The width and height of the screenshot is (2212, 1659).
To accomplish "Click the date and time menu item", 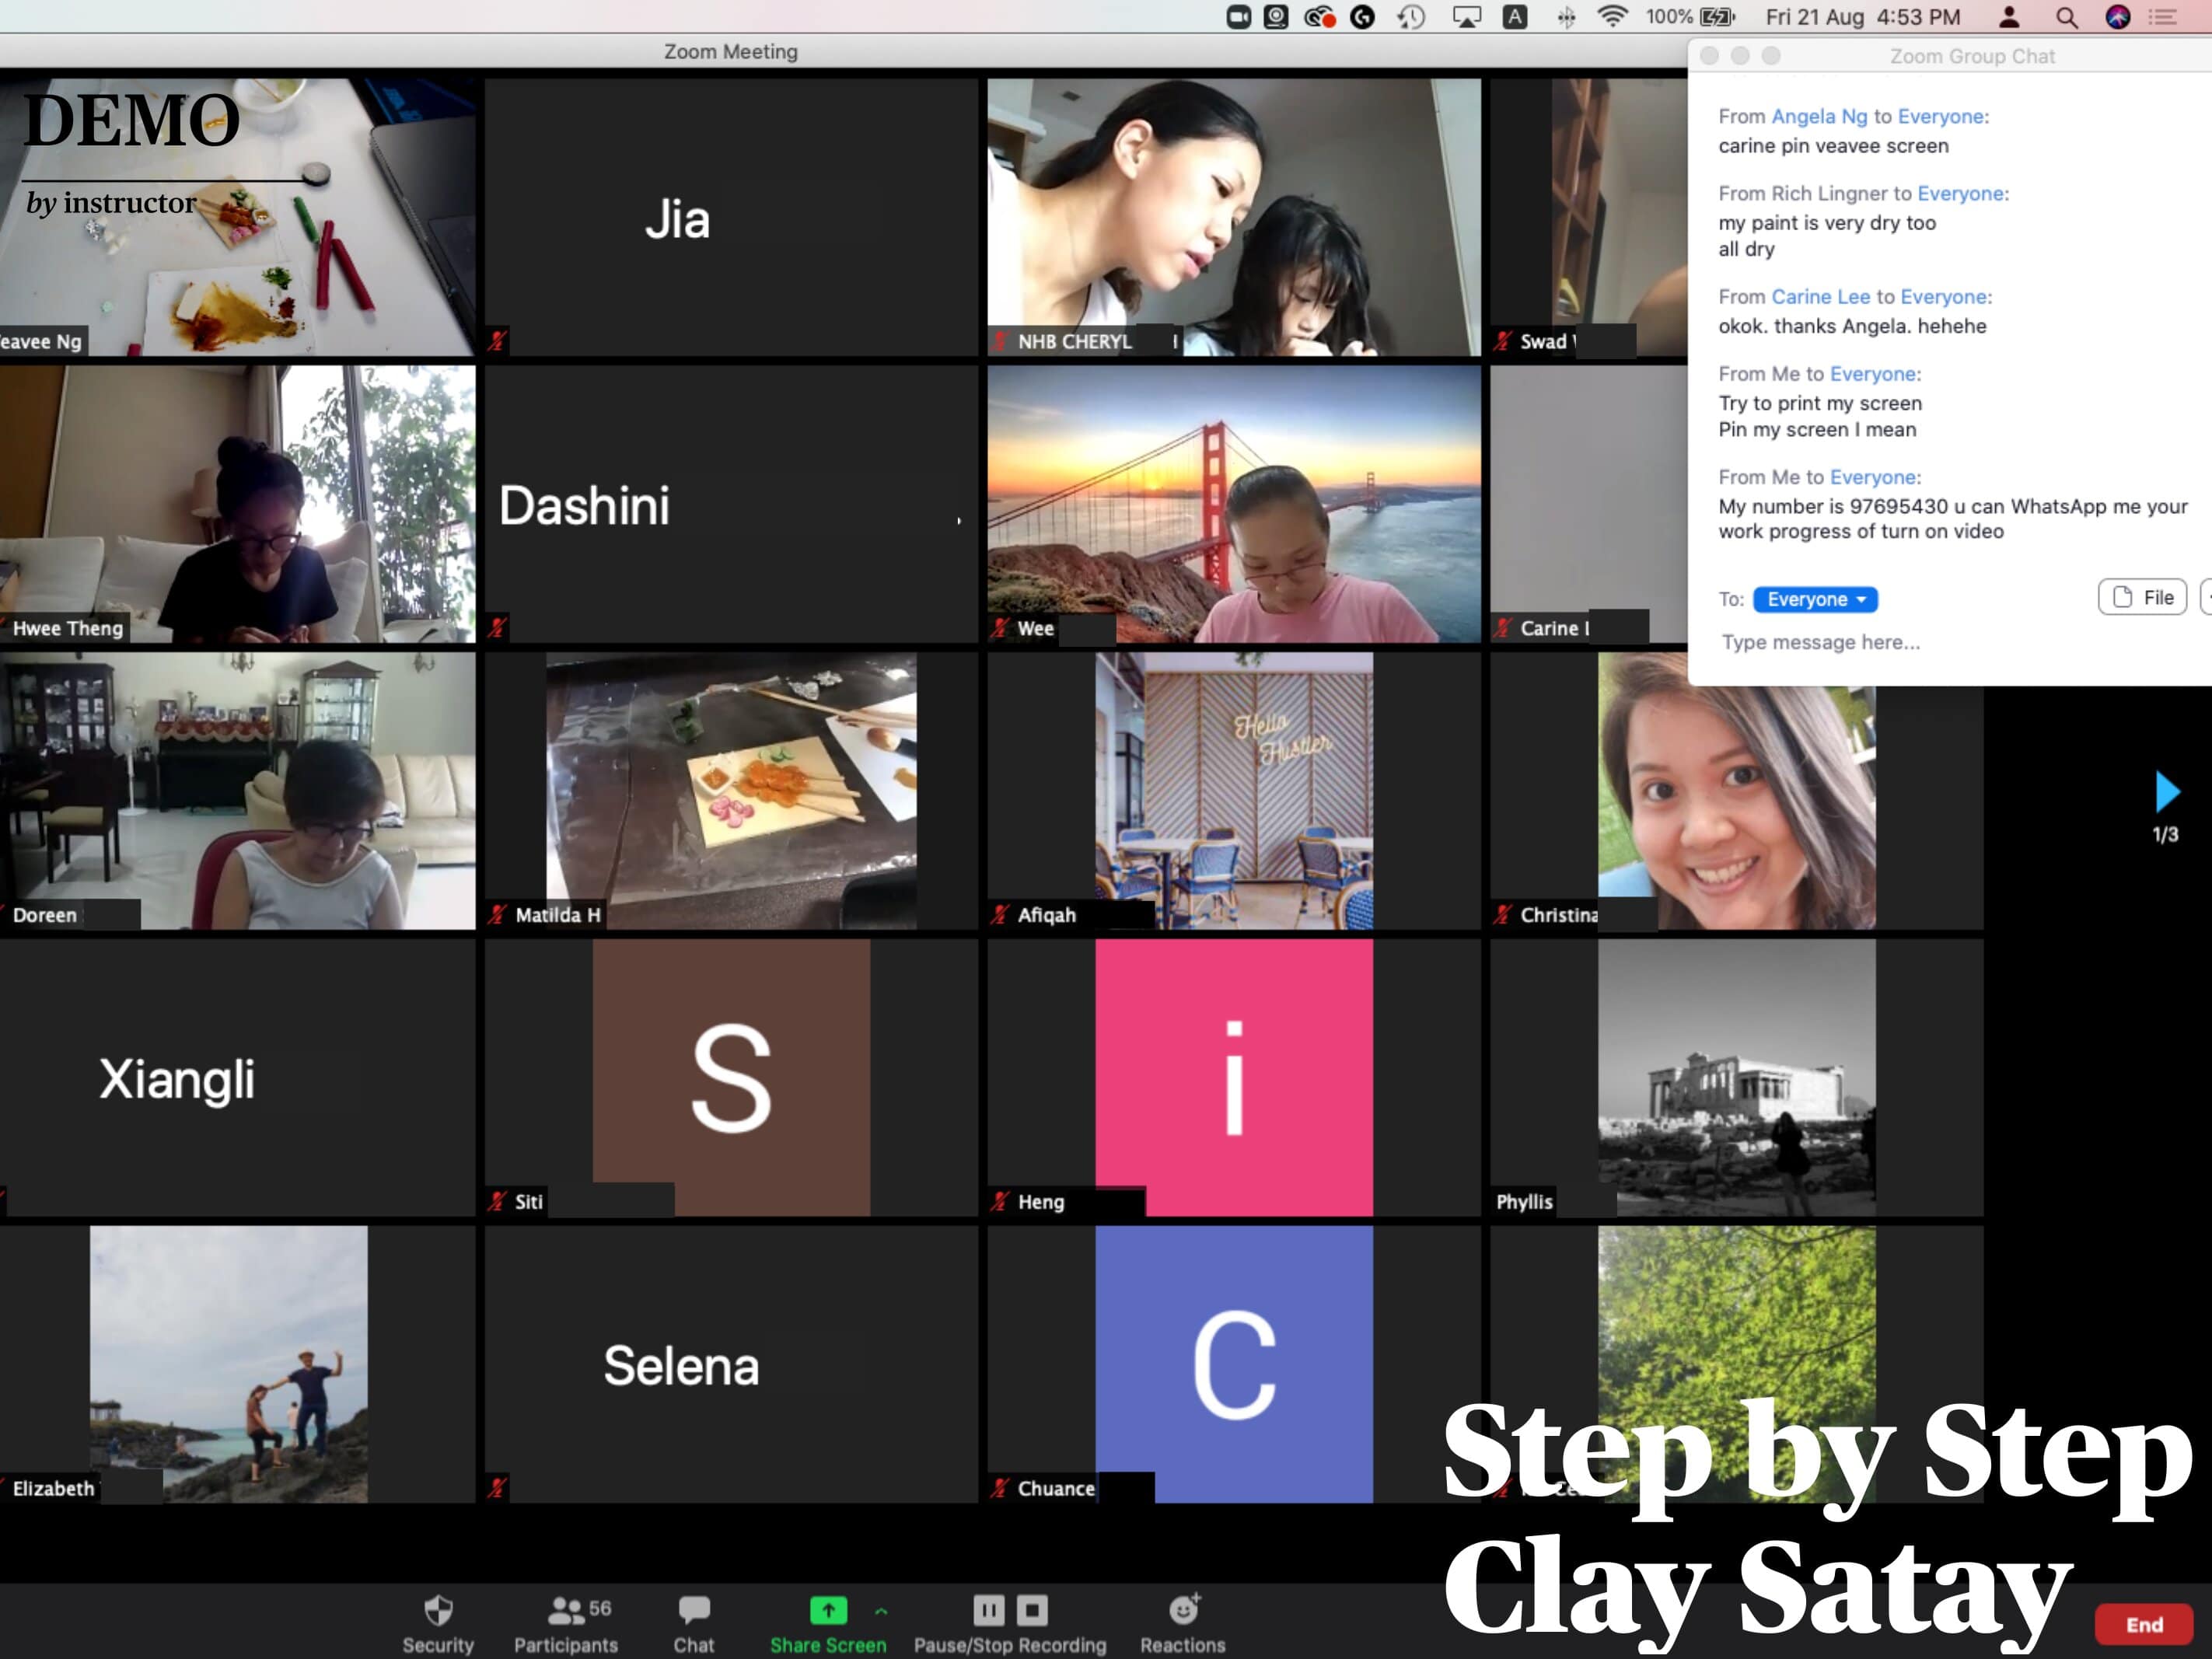I will pyautogui.click(x=1862, y=17).
